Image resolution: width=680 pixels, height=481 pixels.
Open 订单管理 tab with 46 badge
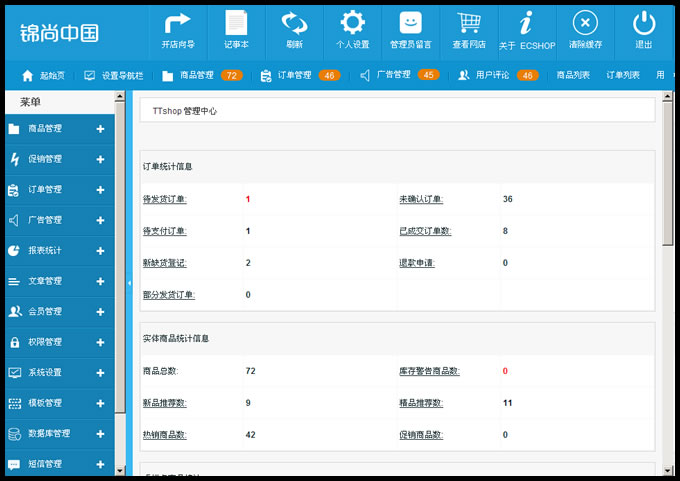coord(300,75)
